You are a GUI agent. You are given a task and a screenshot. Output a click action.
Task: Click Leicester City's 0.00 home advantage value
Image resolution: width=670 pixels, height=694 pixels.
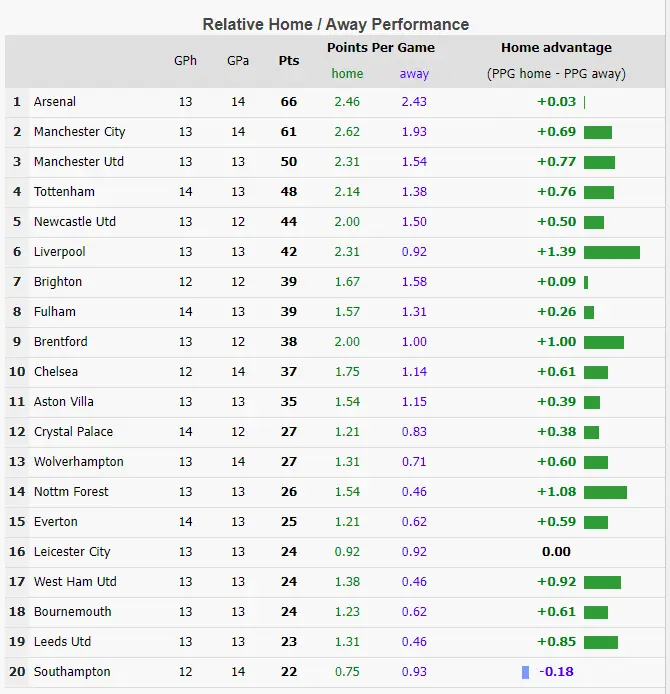pos(556,552)
